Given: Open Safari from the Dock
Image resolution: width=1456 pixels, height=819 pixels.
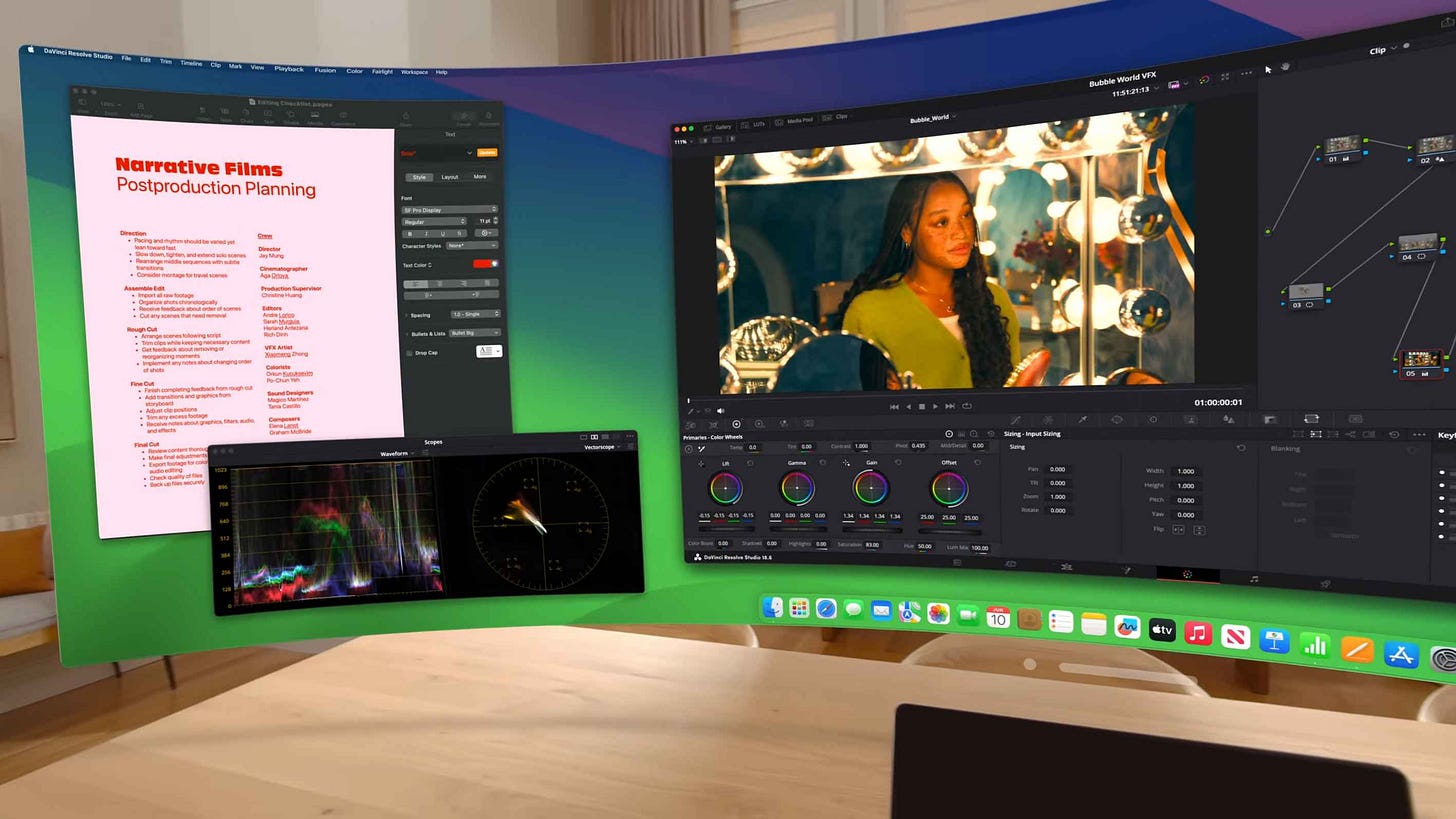Looking at the screenshot, I should click(x=826, y=609).
